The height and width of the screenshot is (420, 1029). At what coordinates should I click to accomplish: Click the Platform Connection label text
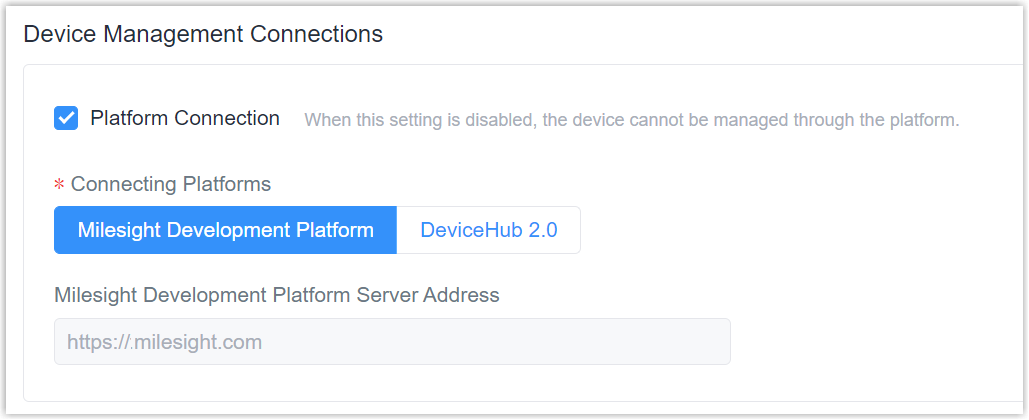[x=185, y=118]
